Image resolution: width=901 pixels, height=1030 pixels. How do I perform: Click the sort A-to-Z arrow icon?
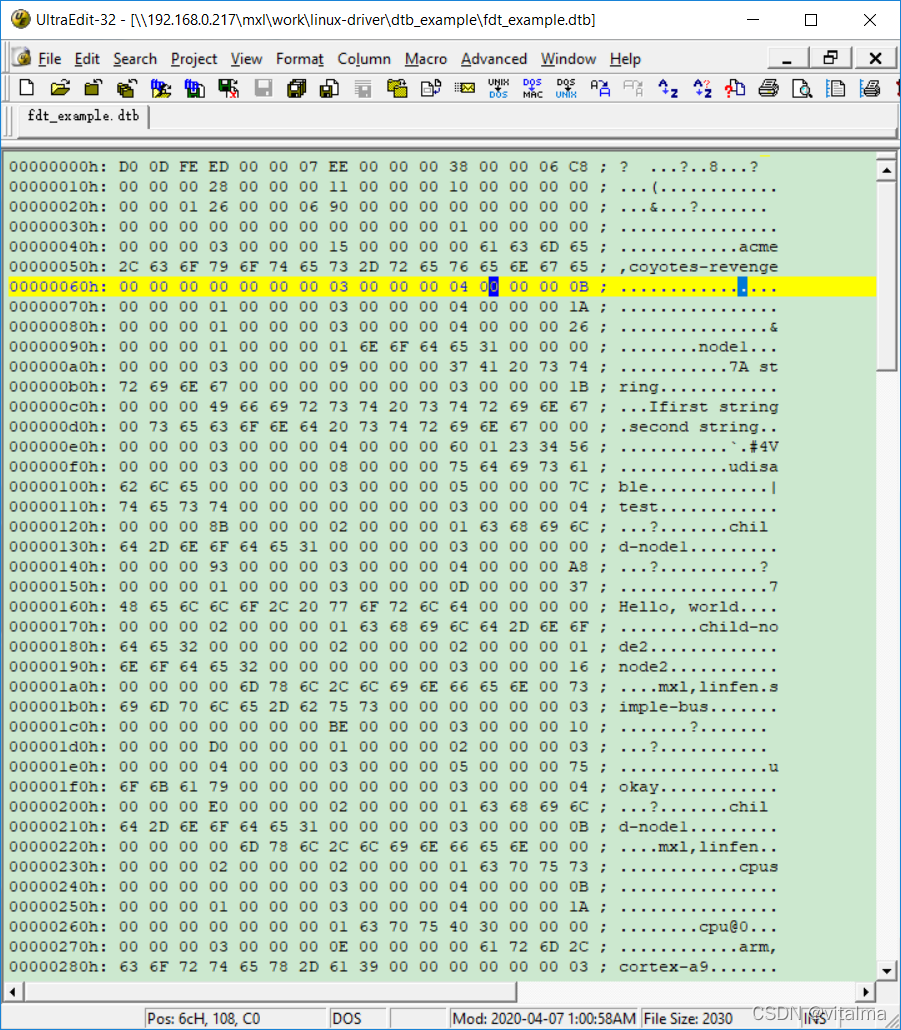(x=669, y=87)
